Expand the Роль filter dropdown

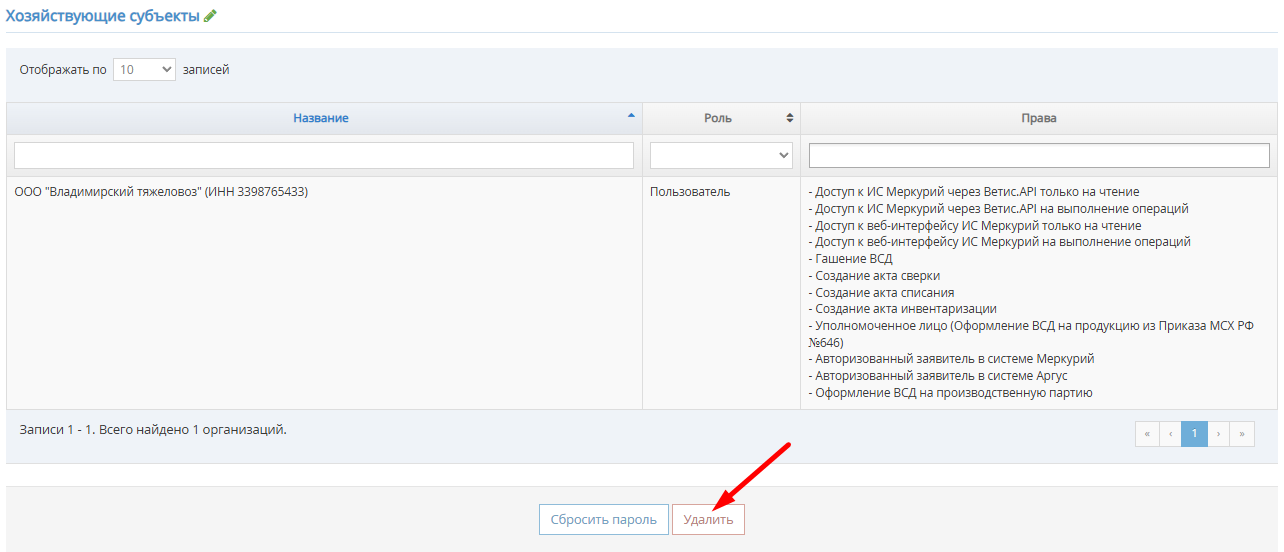click(x=721, y=155)
